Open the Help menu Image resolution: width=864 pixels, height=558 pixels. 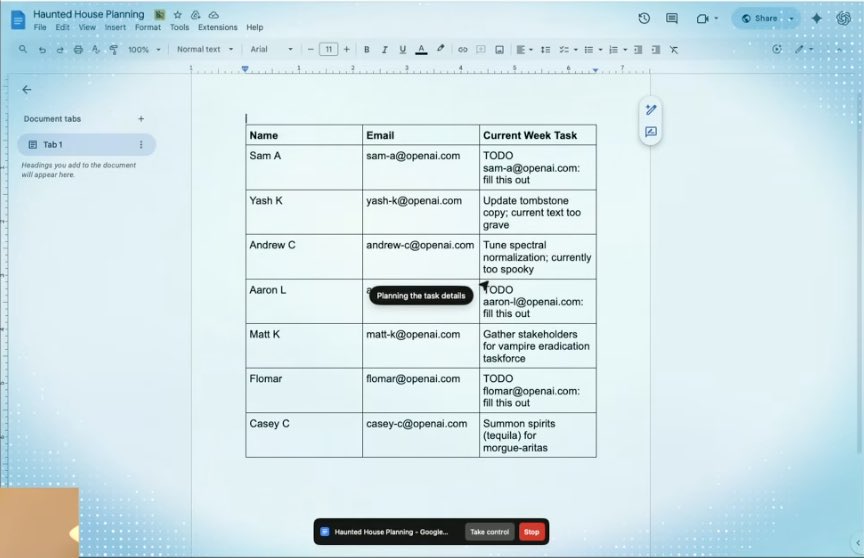255,27
